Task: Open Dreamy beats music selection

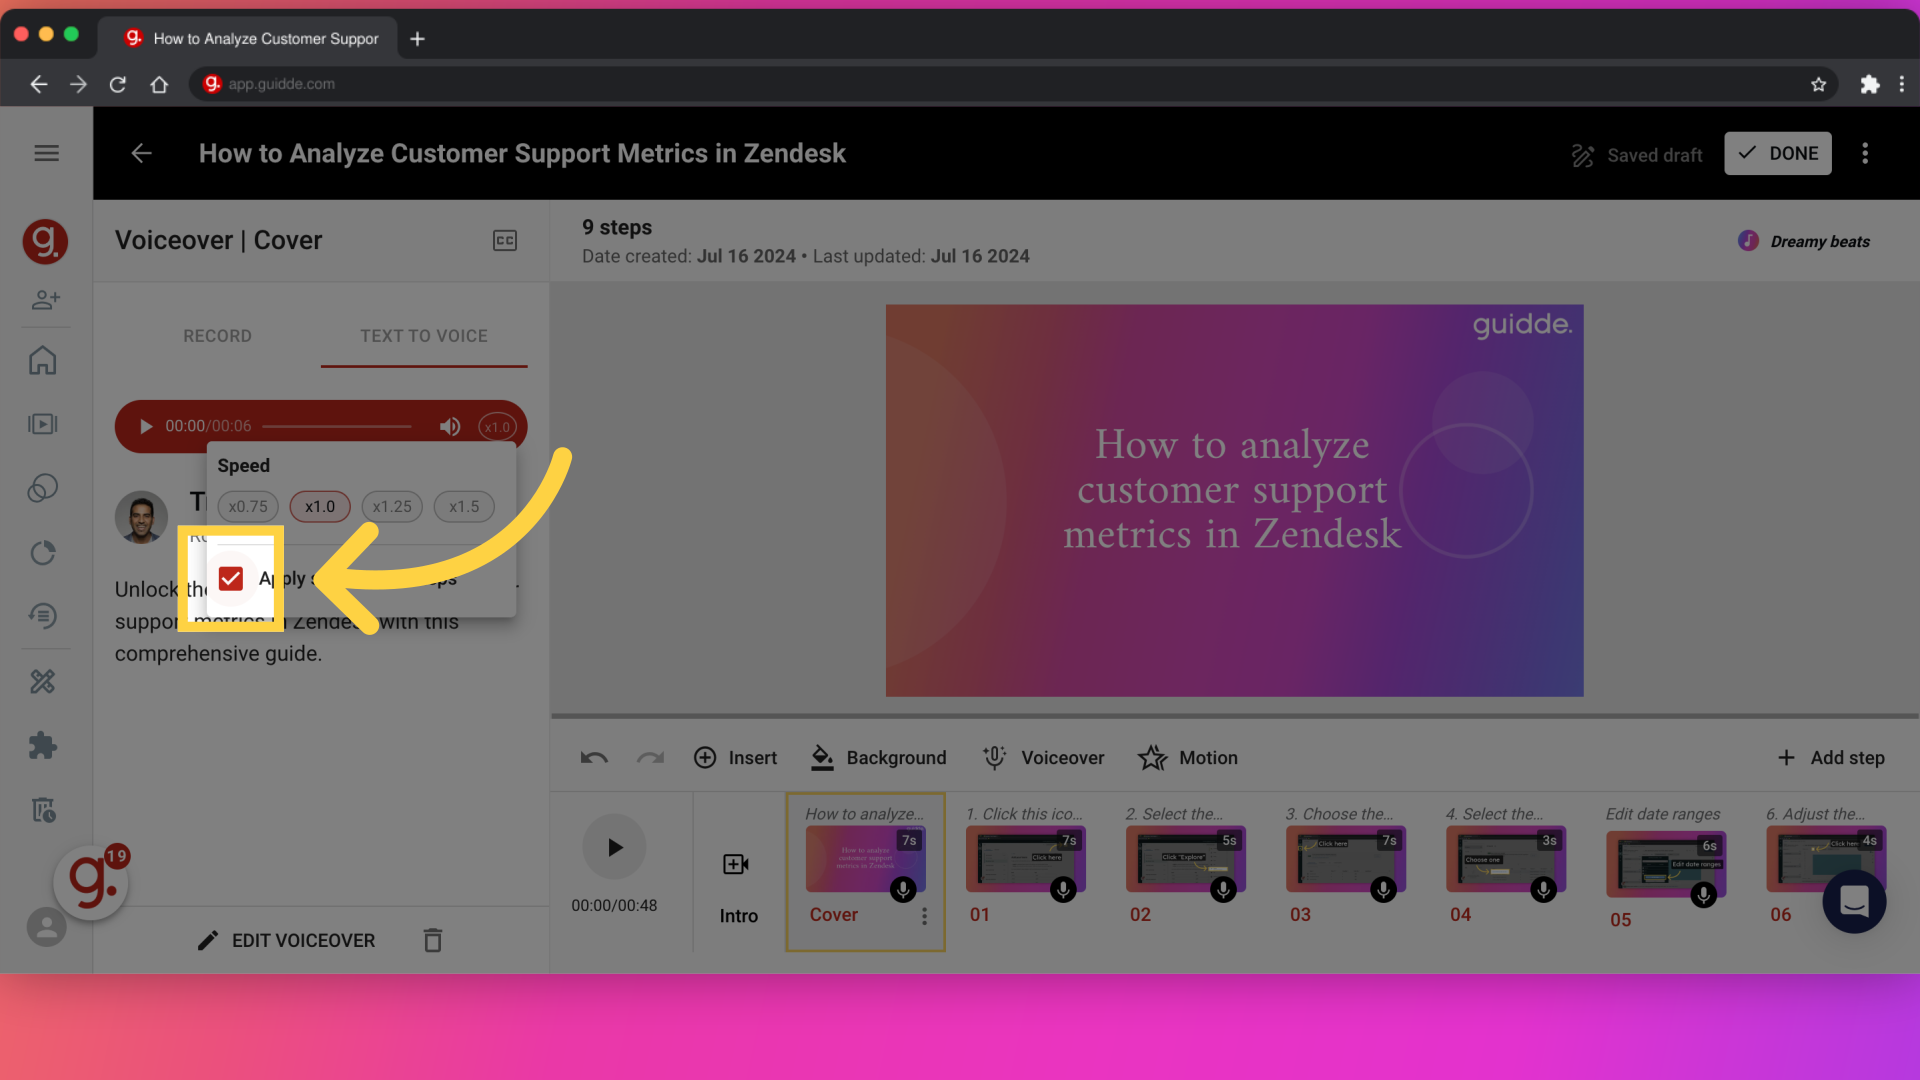Action: pyautogui.click(x=1805, y=241)
